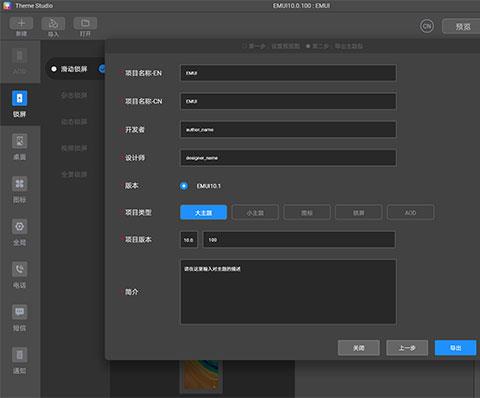
Task: Select the 图标 project type button
Action: (x=307, y=213)
